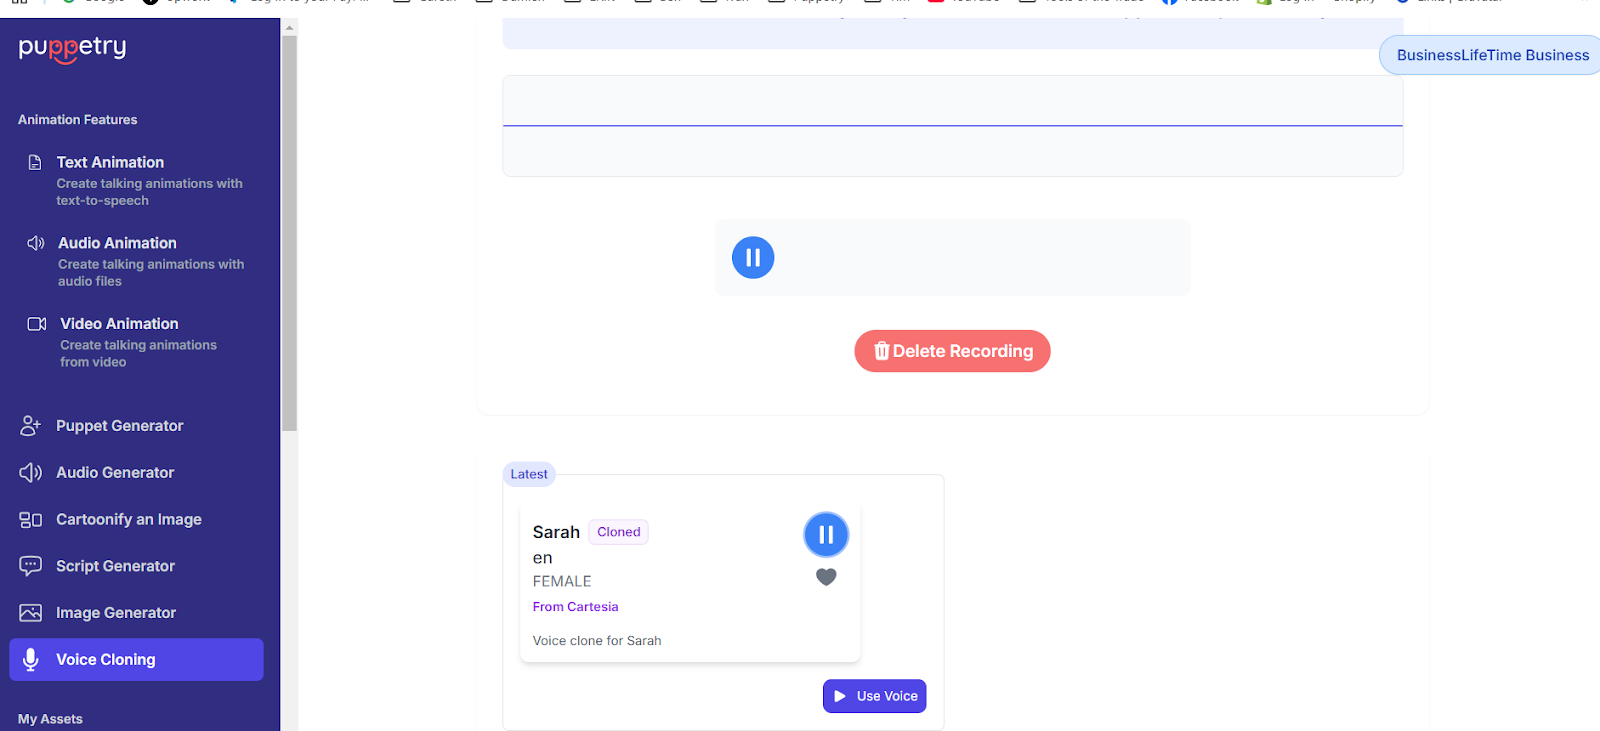
Task: Click the Animation Features heading
Action: (x=78, y=120)
